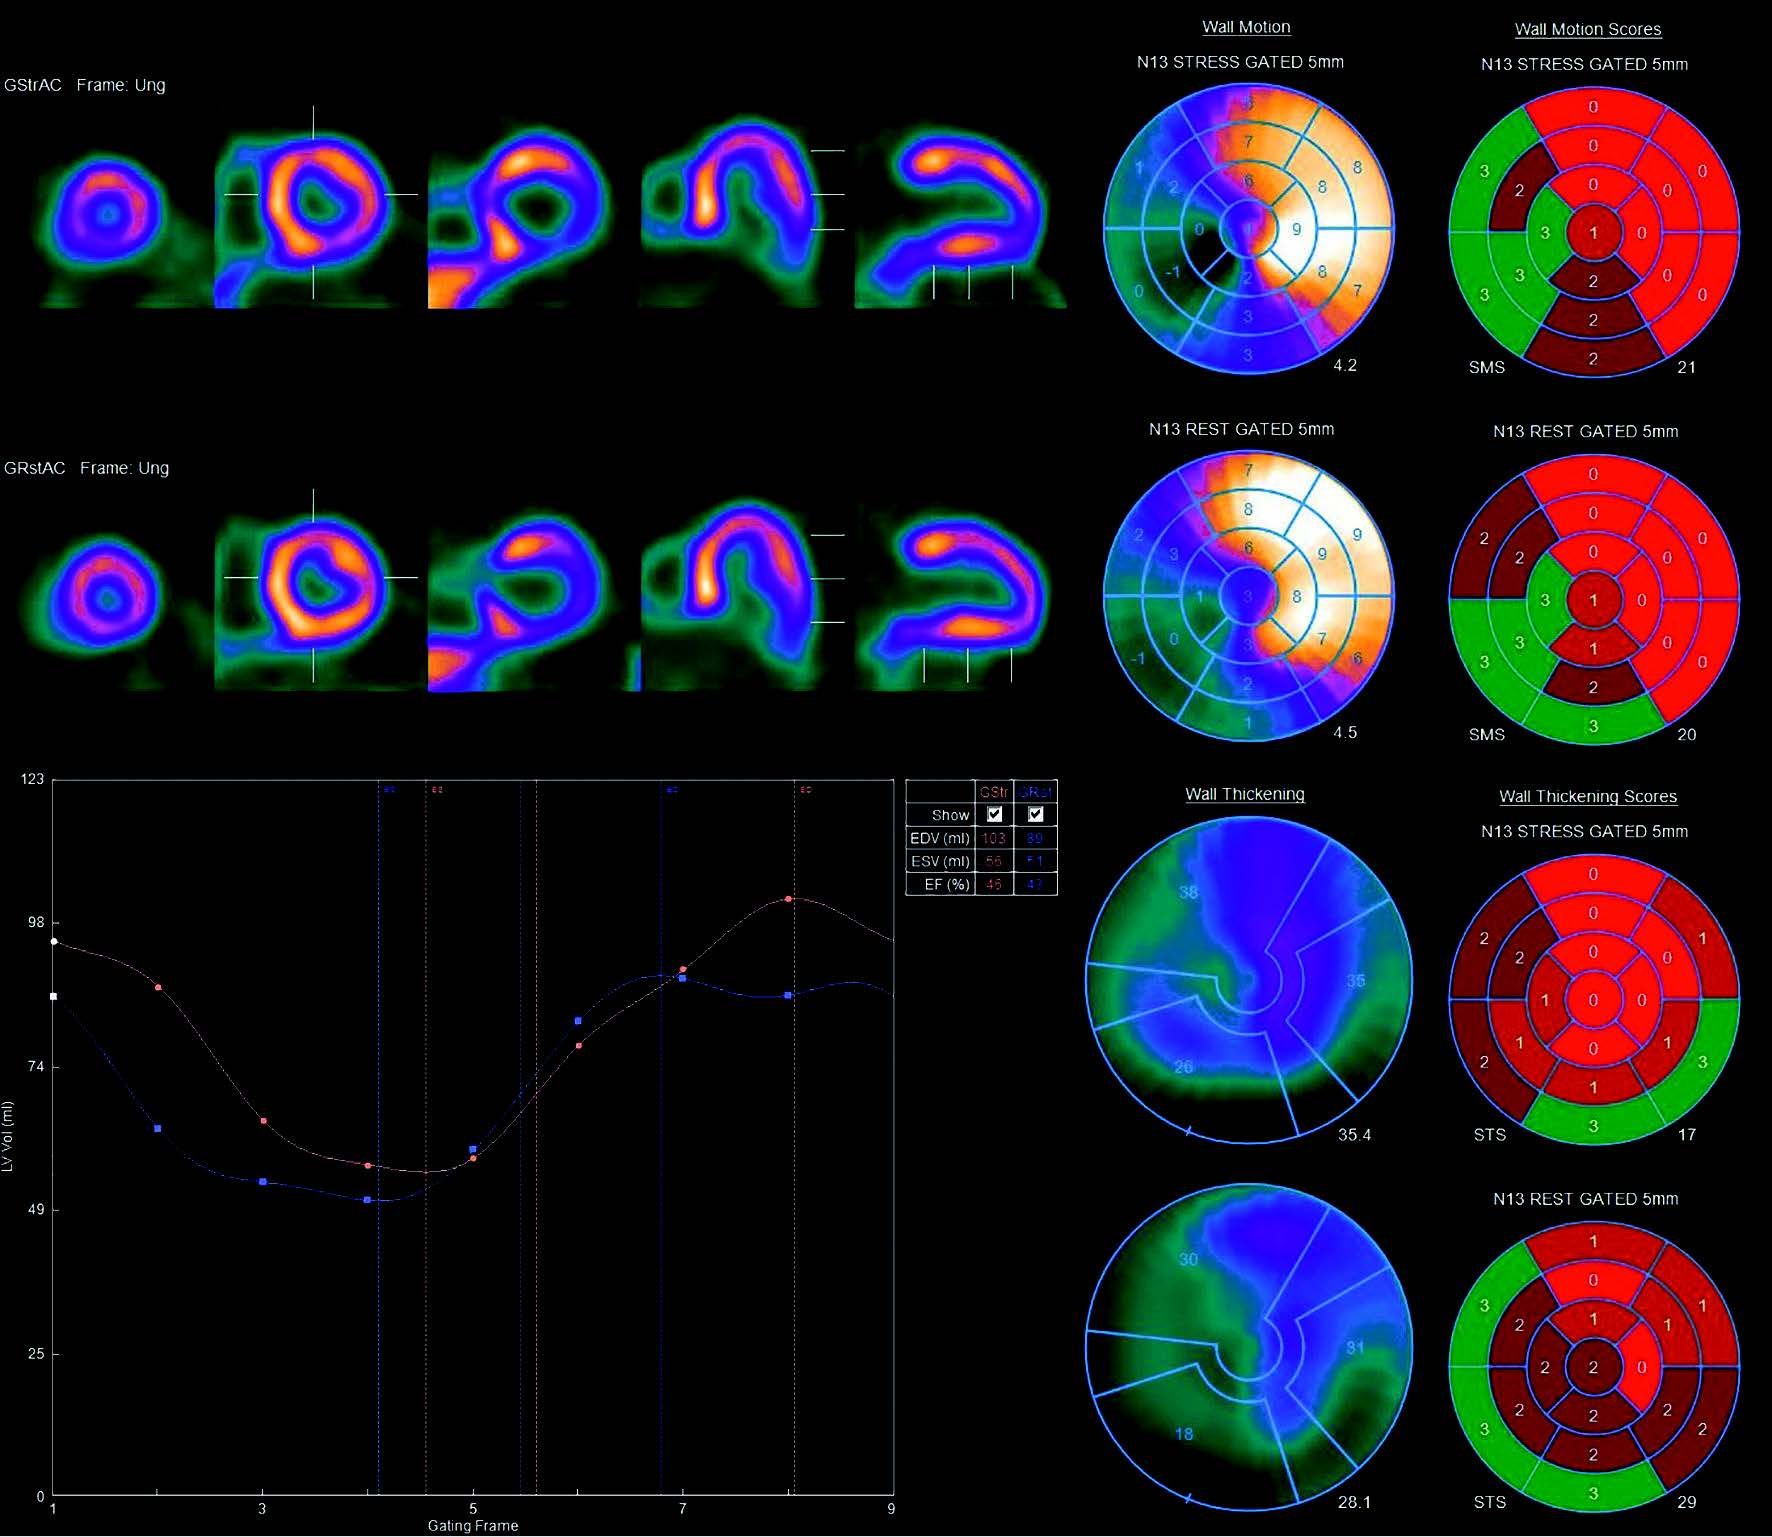Click the stress wall motion scores bullseye center
Viewport: 1772px width, 1537px height.
(1593, 233)
